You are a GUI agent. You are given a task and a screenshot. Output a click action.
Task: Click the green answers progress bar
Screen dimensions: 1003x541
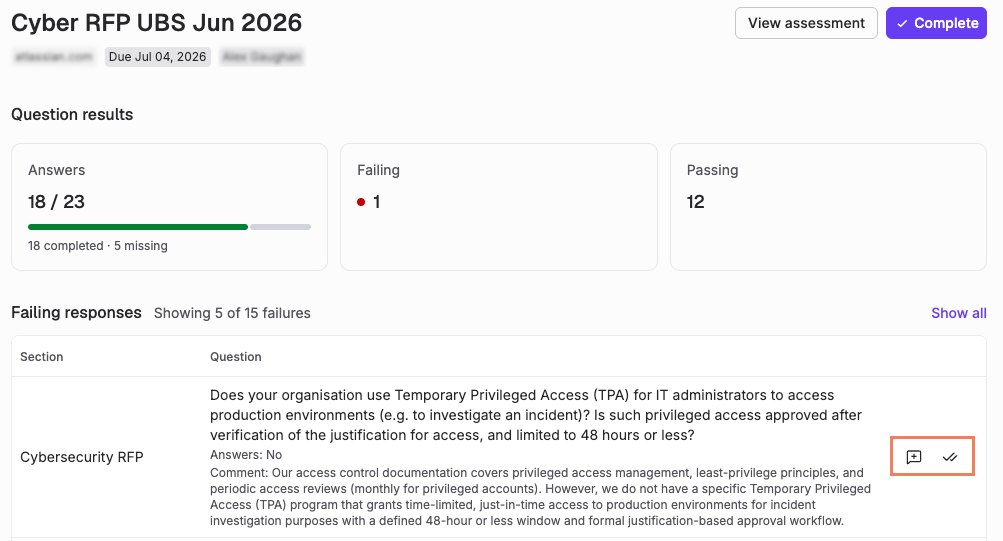pos(138,227)
